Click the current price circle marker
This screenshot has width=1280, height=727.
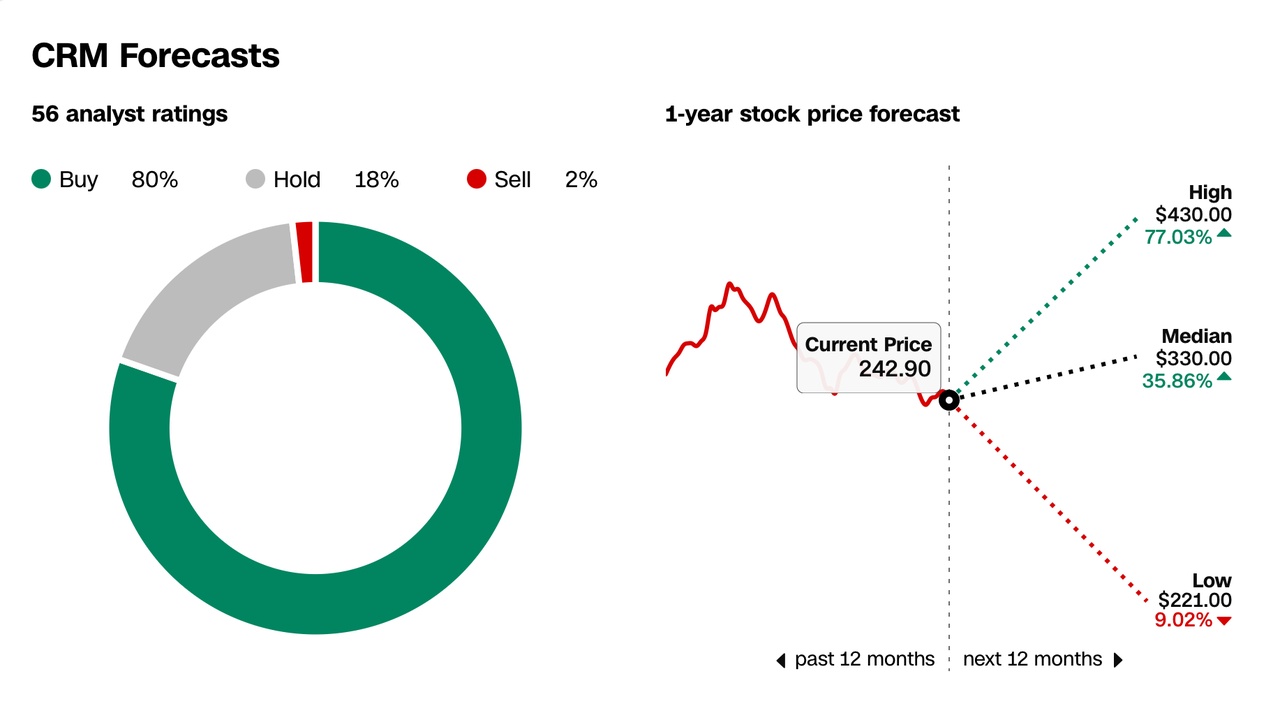coord(948,401)
